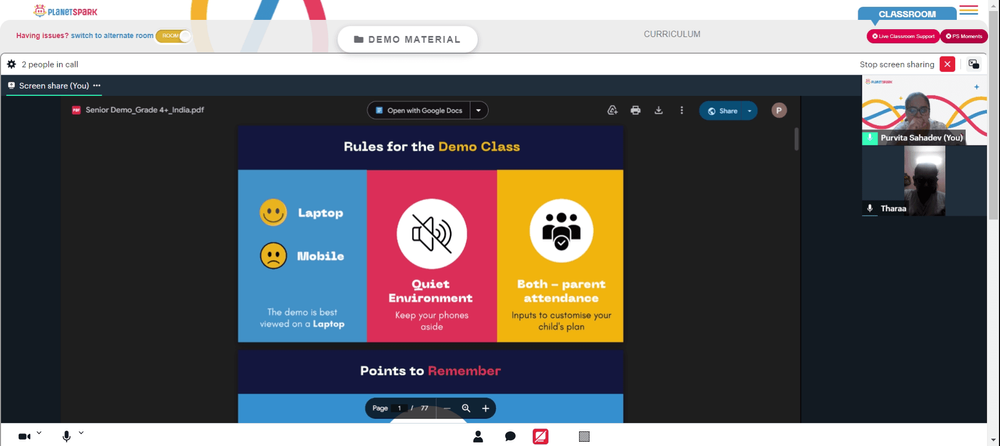
Task: Click the PS Moments button
Action: pos(964,36)
